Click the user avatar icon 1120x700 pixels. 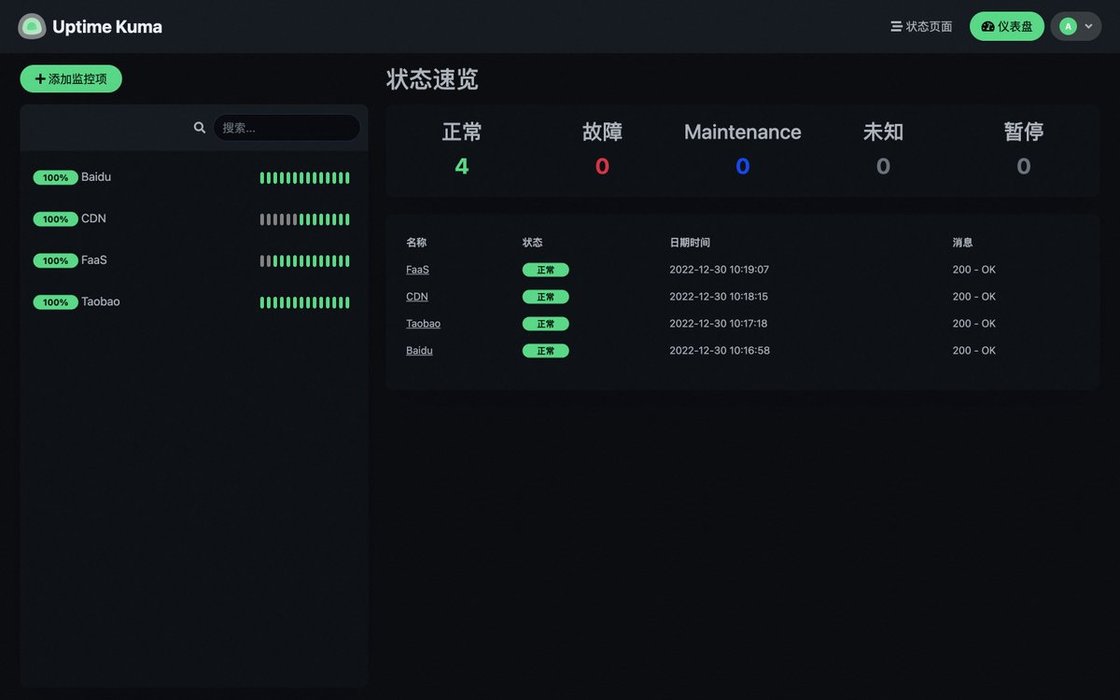click(x=1068, y=27)
